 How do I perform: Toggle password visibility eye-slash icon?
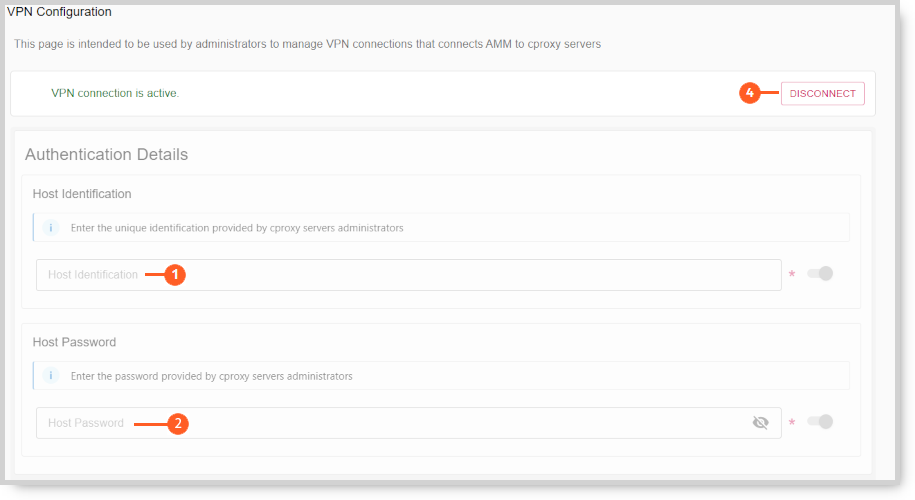760,422
